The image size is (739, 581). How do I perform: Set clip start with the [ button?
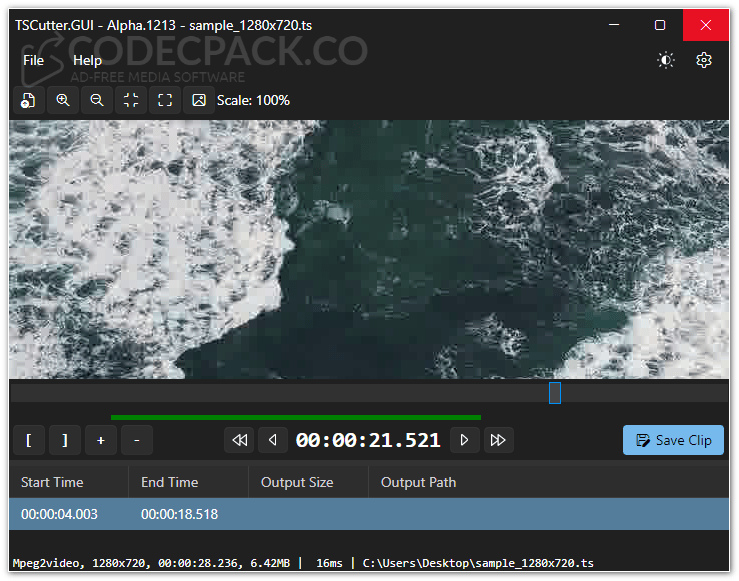pyautogui.click(x=29, y=440)
